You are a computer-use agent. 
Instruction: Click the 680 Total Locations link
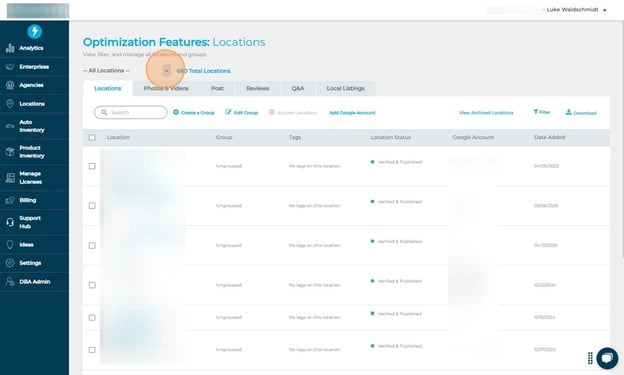tap(204, 71)
